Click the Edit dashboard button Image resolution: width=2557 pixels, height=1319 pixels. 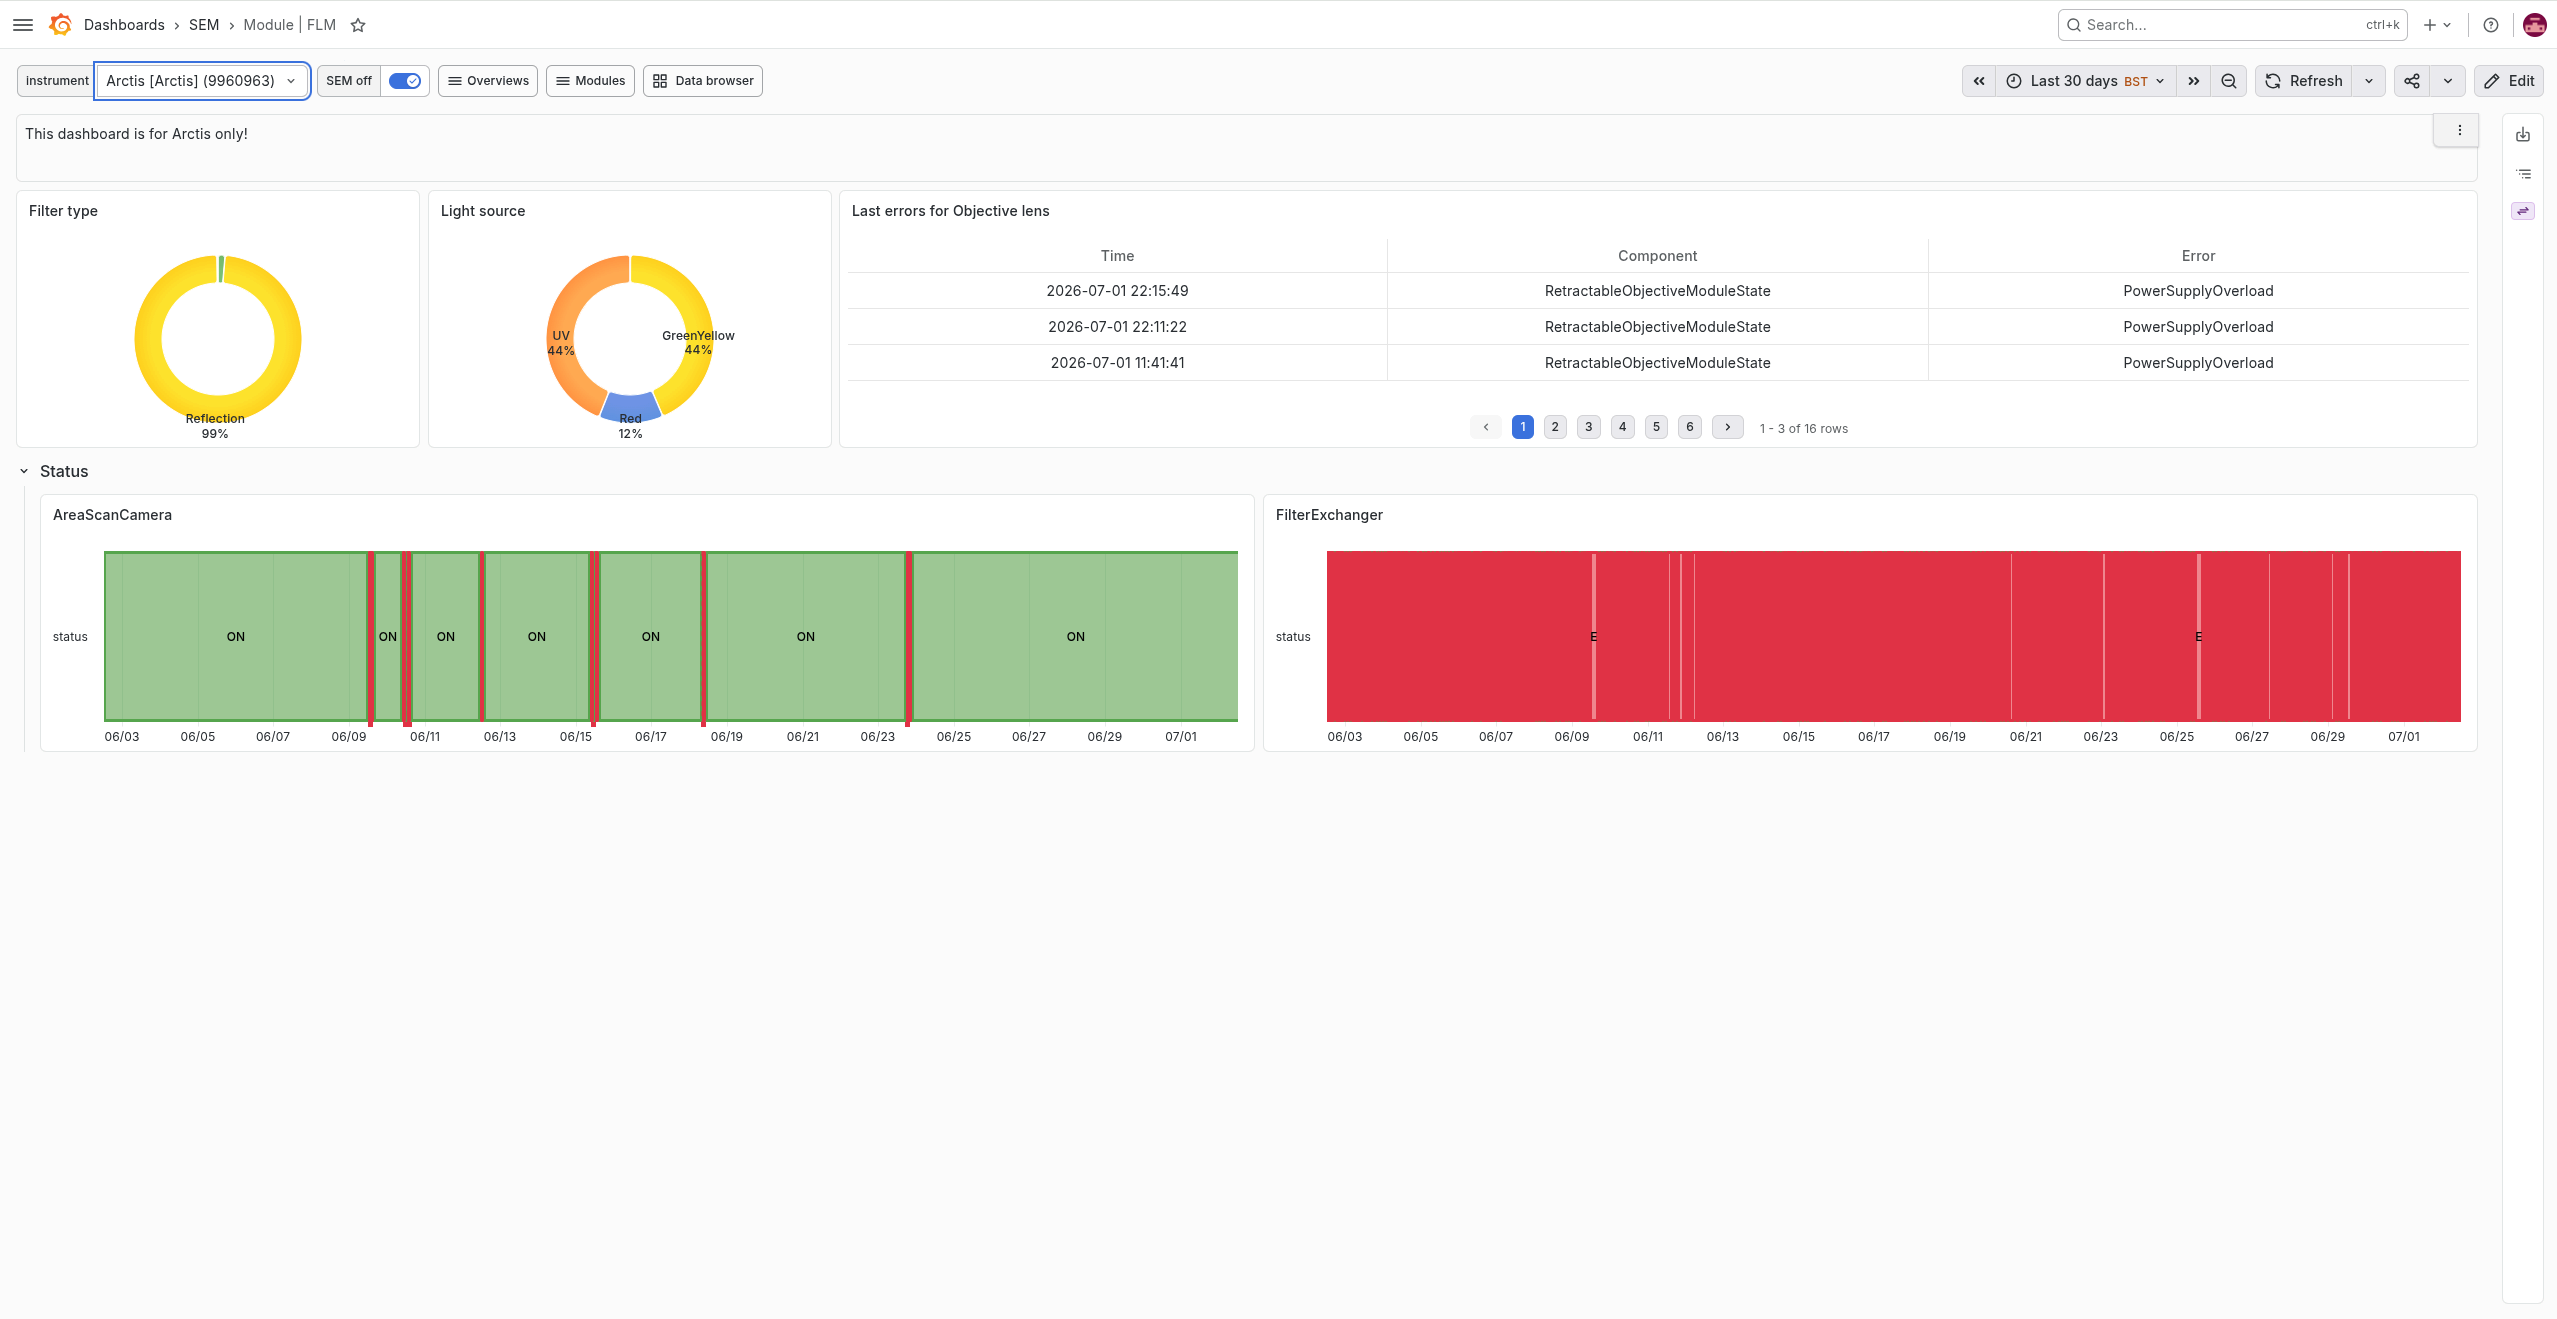click(2509, 81)
